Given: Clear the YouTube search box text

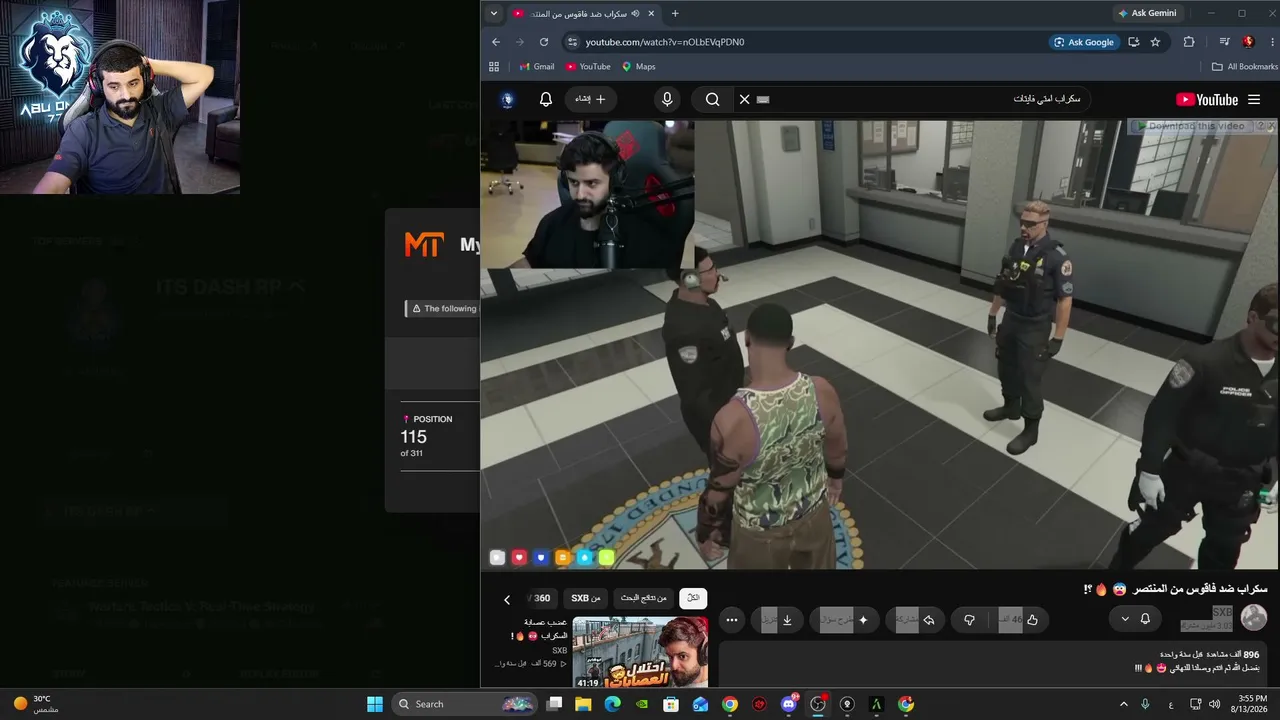Looking at the screenshot, I should (x=744, y=99).
